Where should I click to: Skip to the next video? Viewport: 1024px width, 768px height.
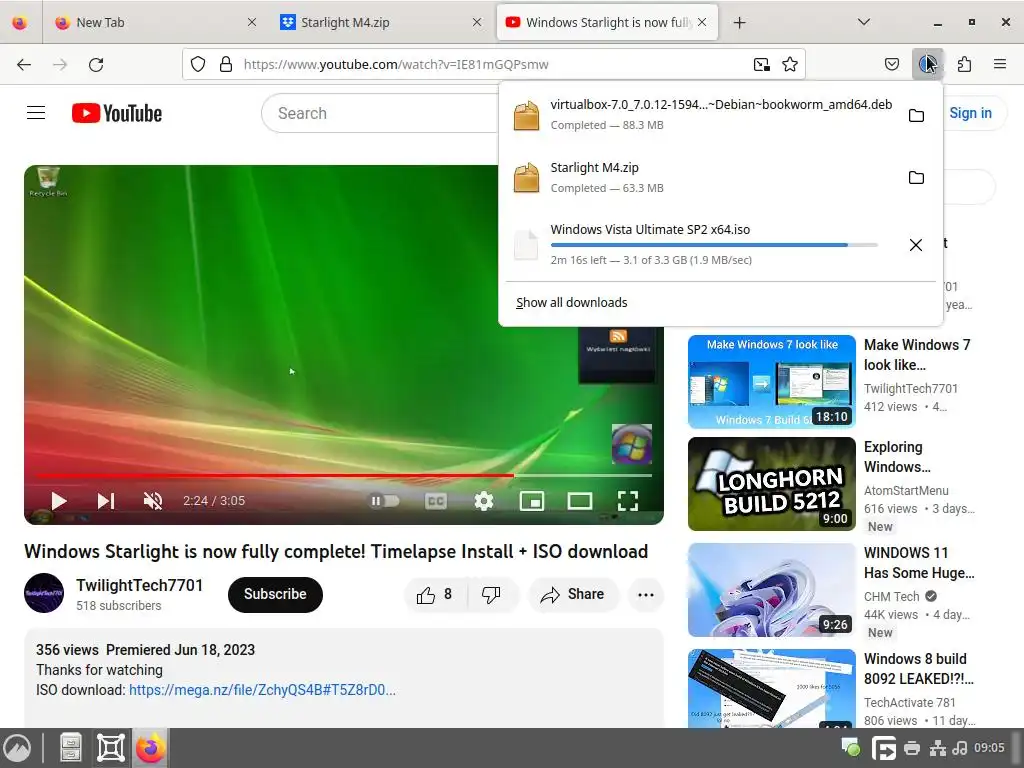(106, 501)
